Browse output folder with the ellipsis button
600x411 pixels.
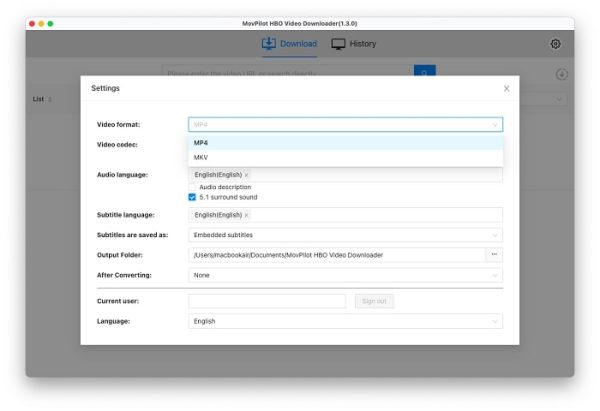[494, 255]
